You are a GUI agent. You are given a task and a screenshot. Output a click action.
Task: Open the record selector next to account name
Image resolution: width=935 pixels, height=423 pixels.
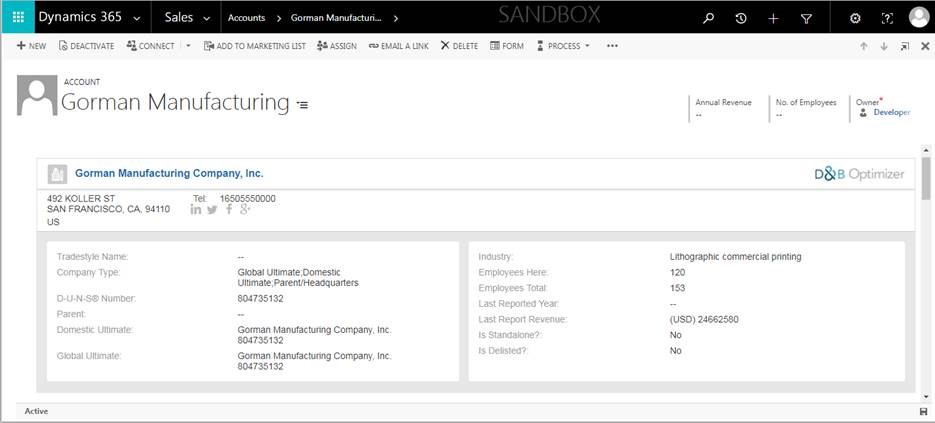[302, 104]
